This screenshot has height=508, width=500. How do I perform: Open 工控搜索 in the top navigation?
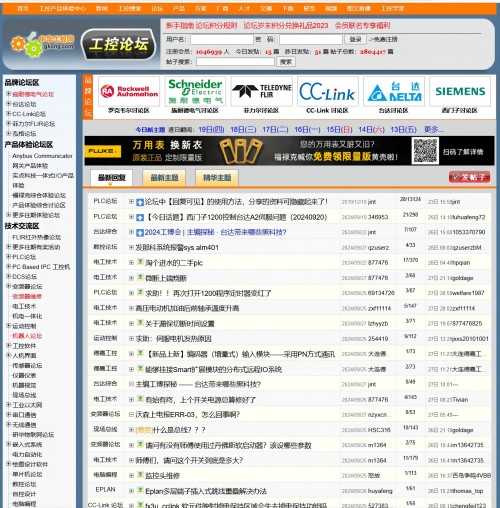pos(130,9)
